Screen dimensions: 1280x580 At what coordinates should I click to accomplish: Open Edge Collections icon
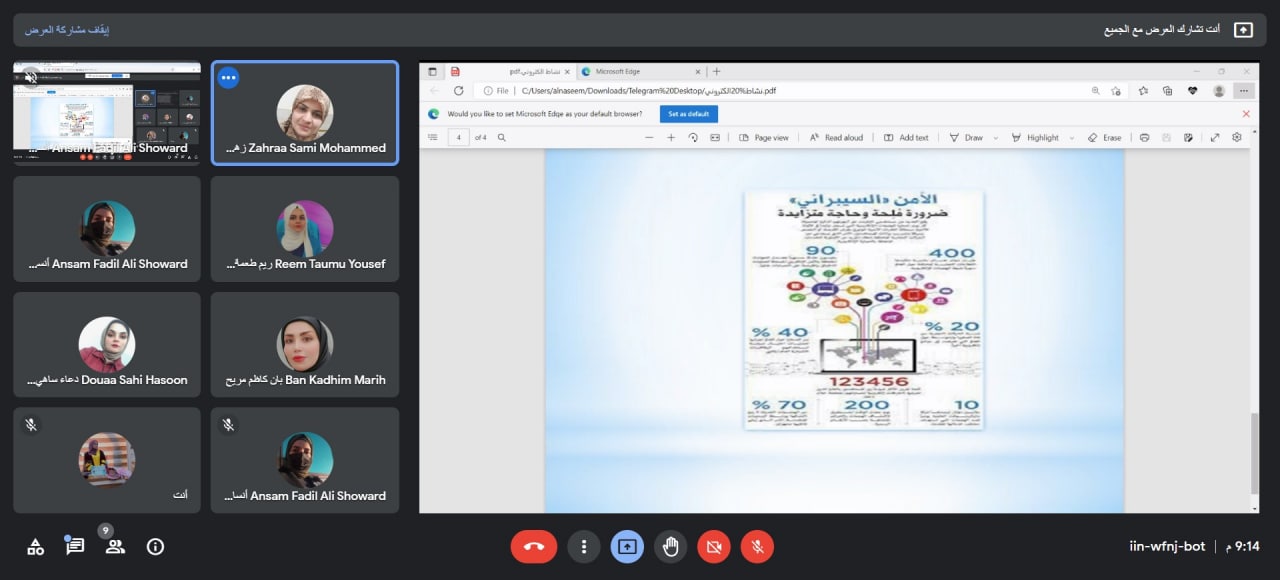1168,91
